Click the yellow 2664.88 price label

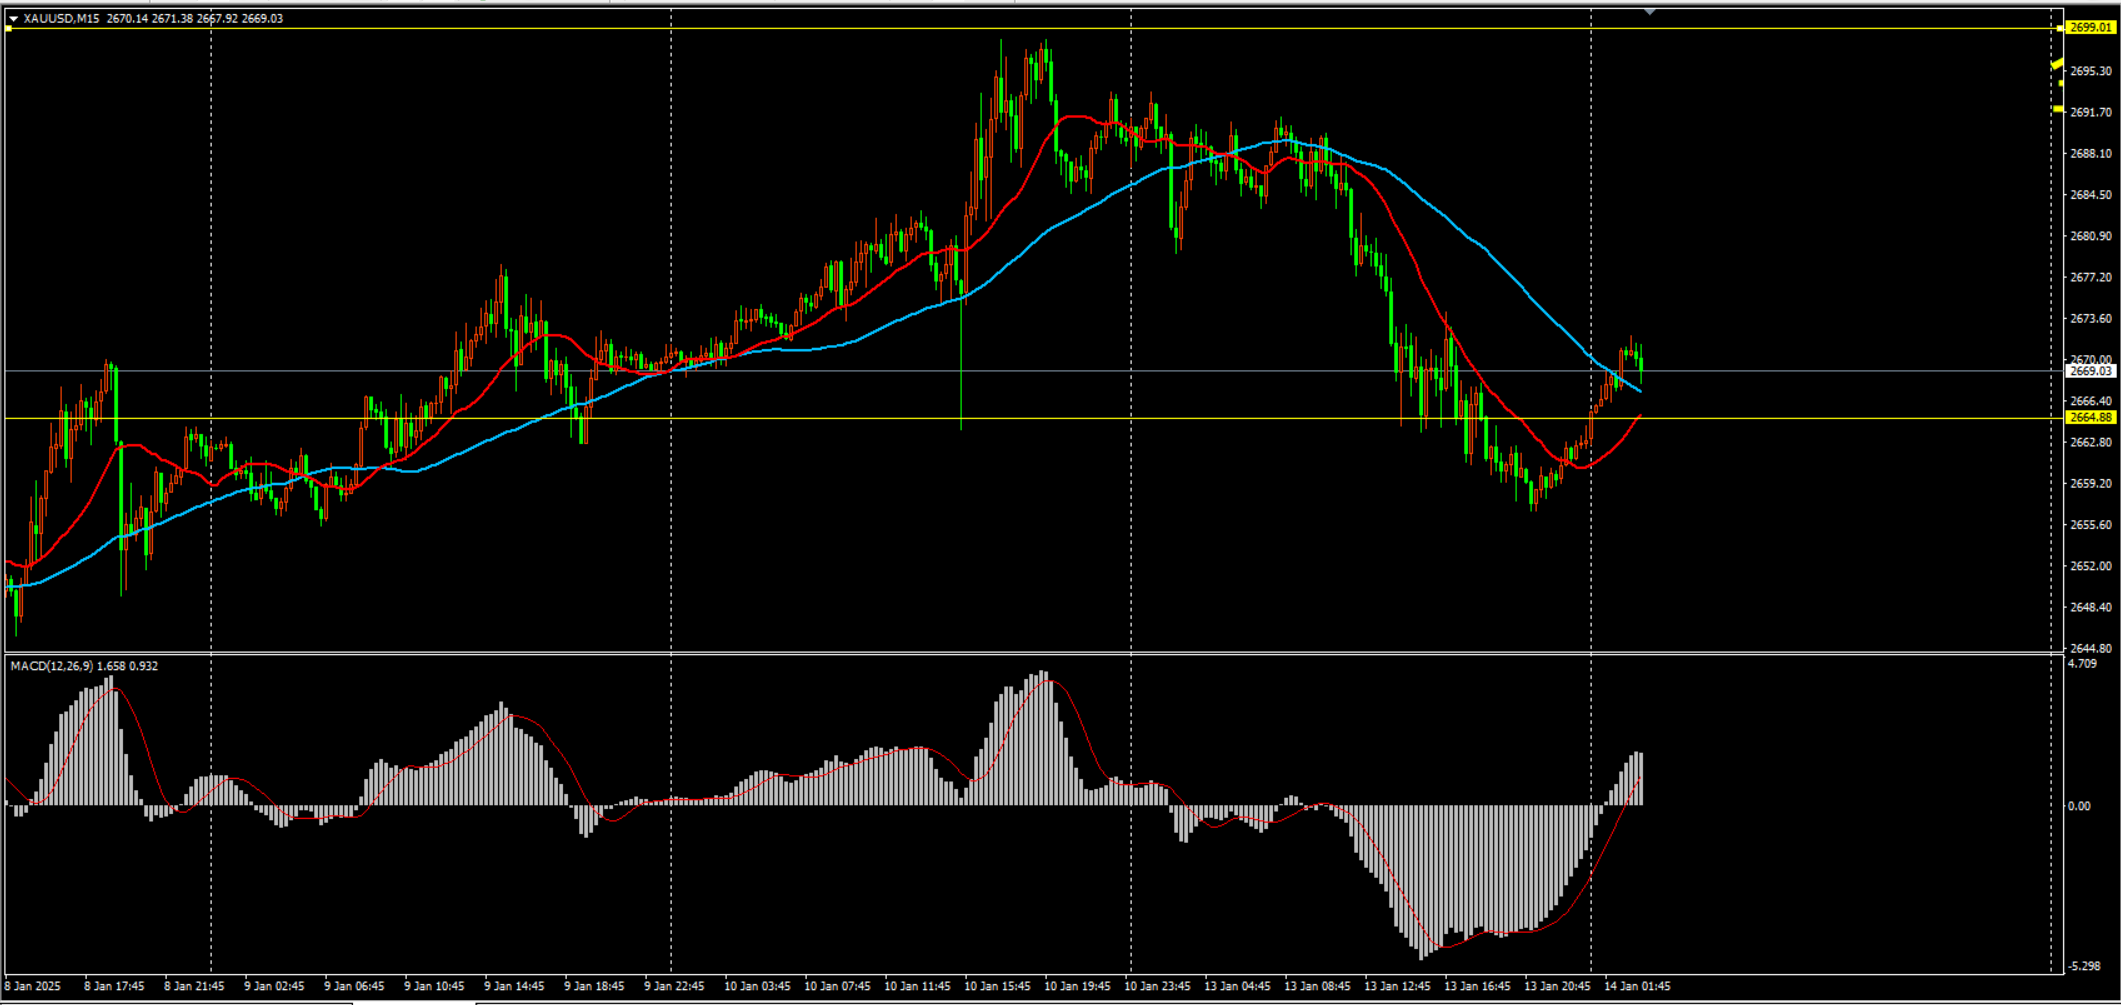(x=2091, y=418)
